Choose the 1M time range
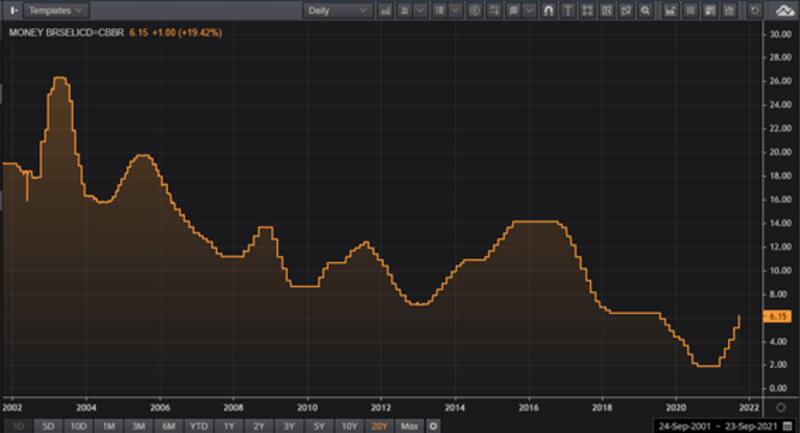Screen dimensions: 800x433 pyautogui.click(x=107, y=426)
